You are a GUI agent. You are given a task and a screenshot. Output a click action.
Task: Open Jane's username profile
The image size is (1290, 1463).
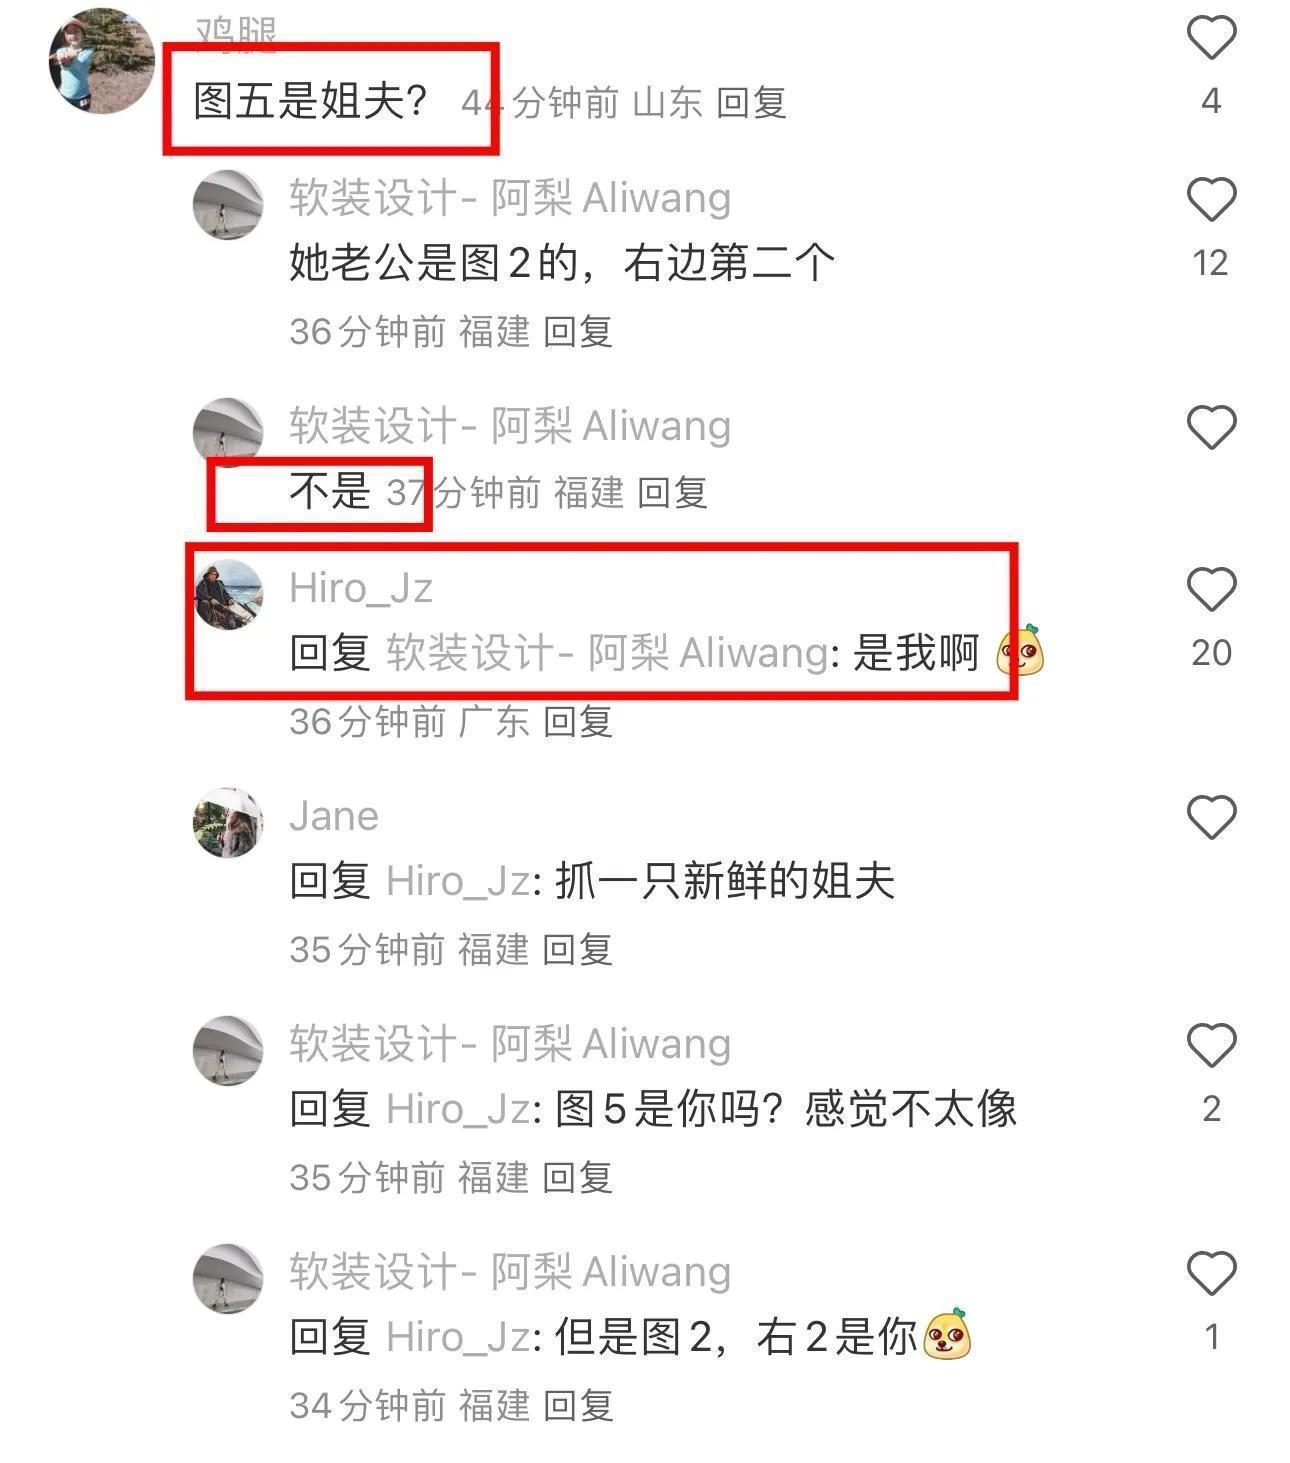coord(334,816)
